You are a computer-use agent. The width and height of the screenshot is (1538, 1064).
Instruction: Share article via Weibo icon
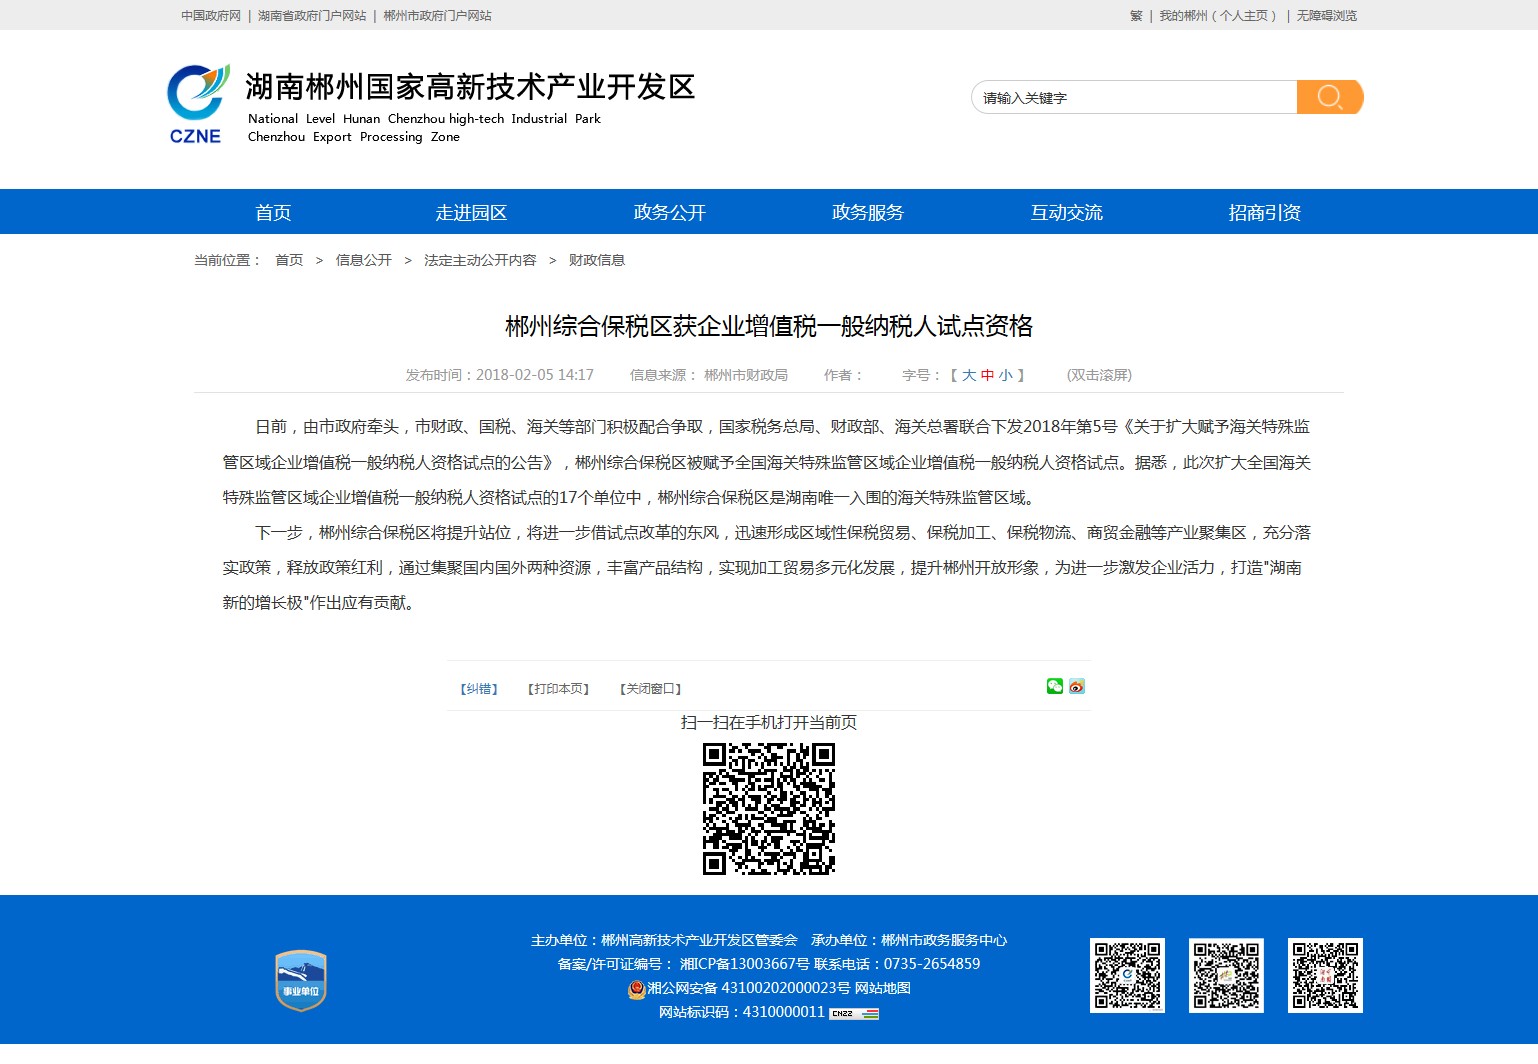click(1077, 686)
